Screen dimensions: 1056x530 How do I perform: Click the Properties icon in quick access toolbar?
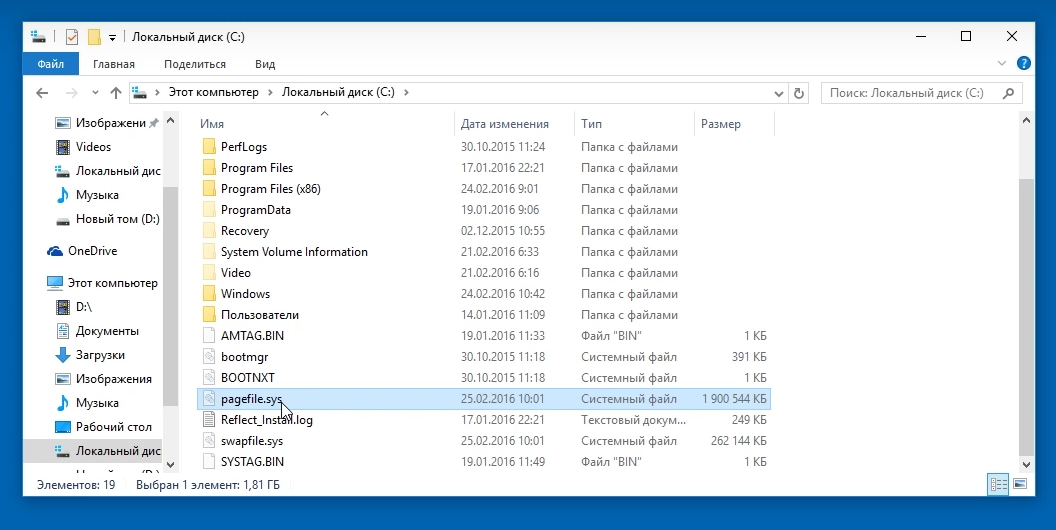tap(72, 37)
